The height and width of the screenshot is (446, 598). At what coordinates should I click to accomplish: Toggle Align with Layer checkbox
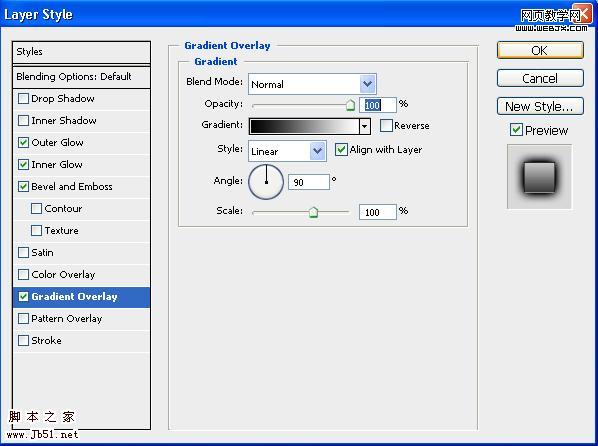click(x=341, y=149)
